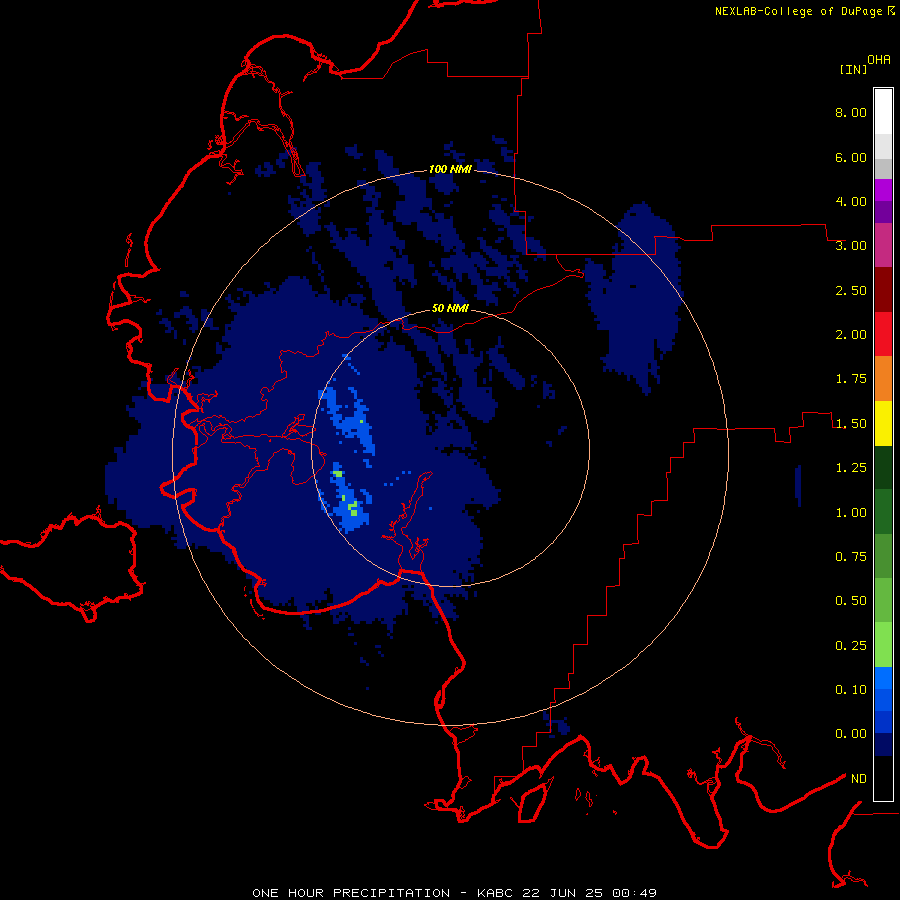
Task: Pick the light blue swatch beside 0.10
Action: coord(883,678)
